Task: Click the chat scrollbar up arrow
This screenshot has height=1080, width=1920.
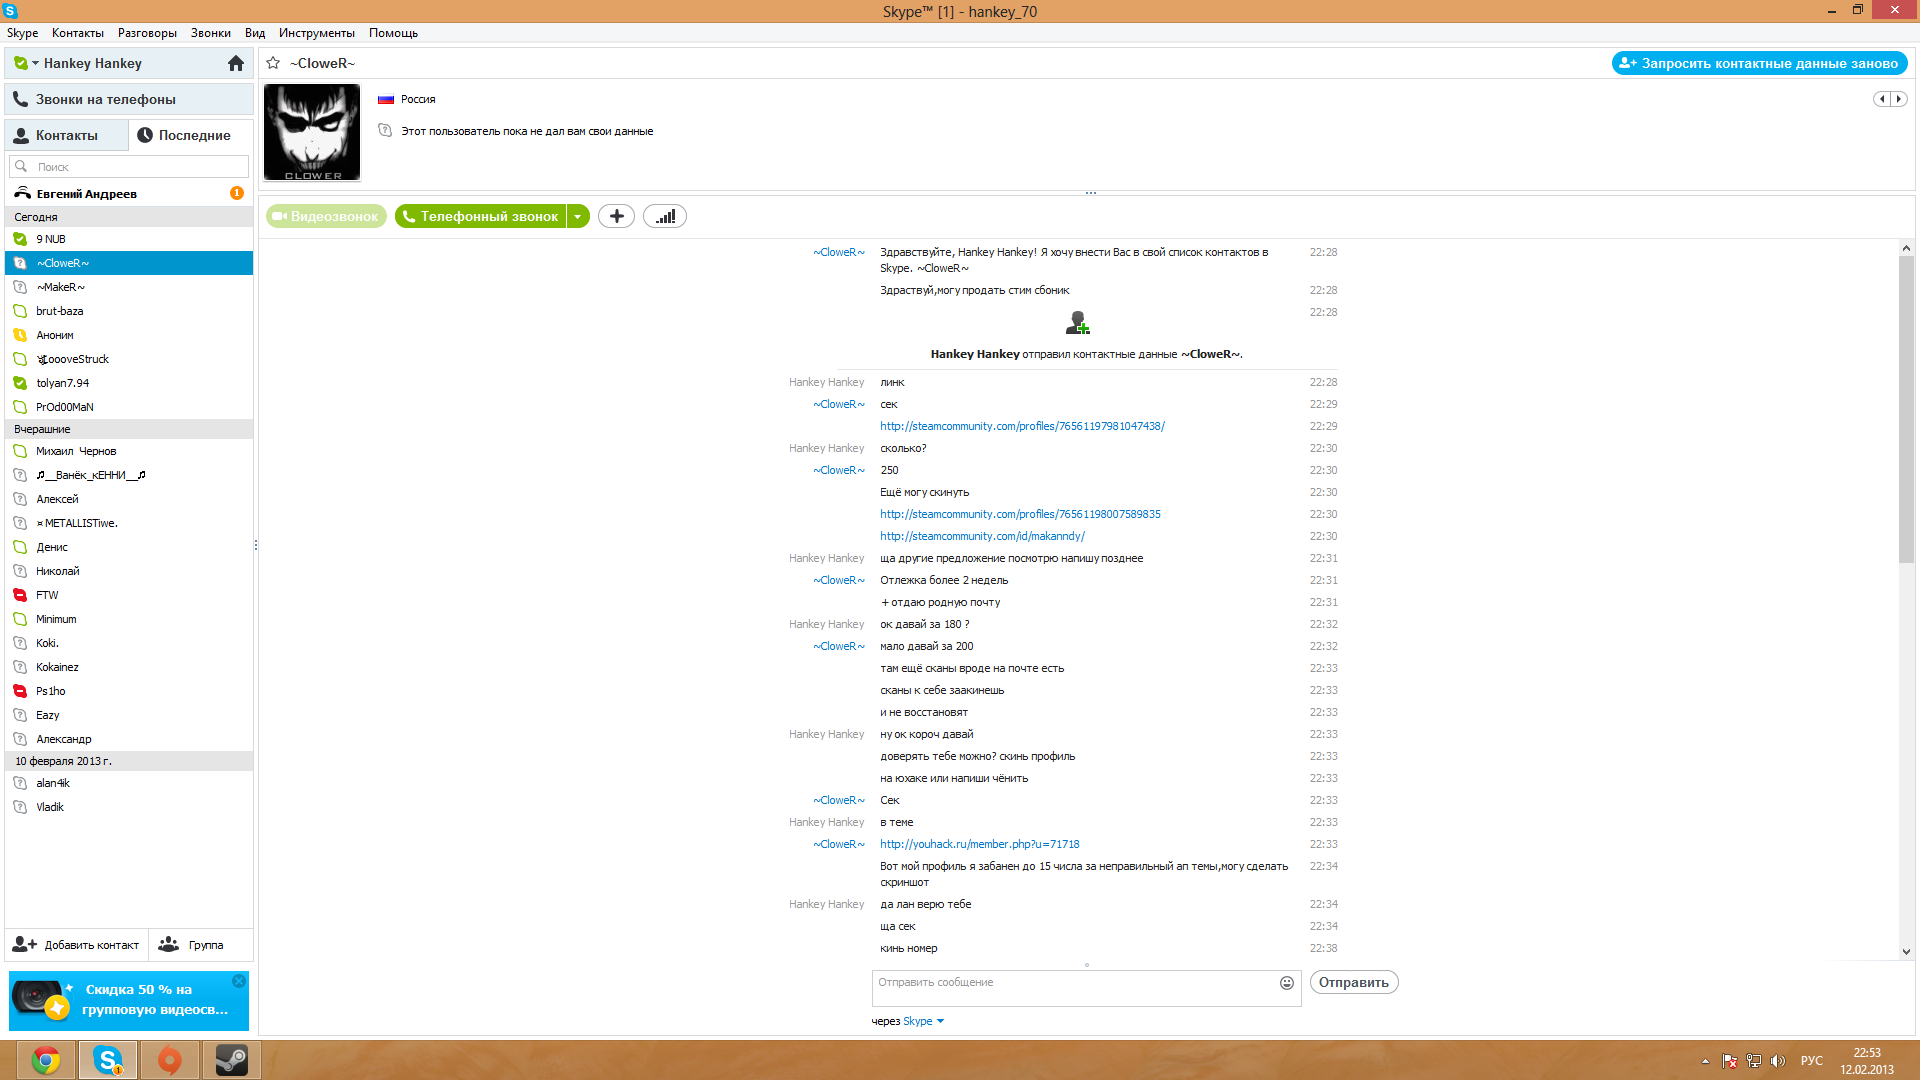Action: point(1906,248)
